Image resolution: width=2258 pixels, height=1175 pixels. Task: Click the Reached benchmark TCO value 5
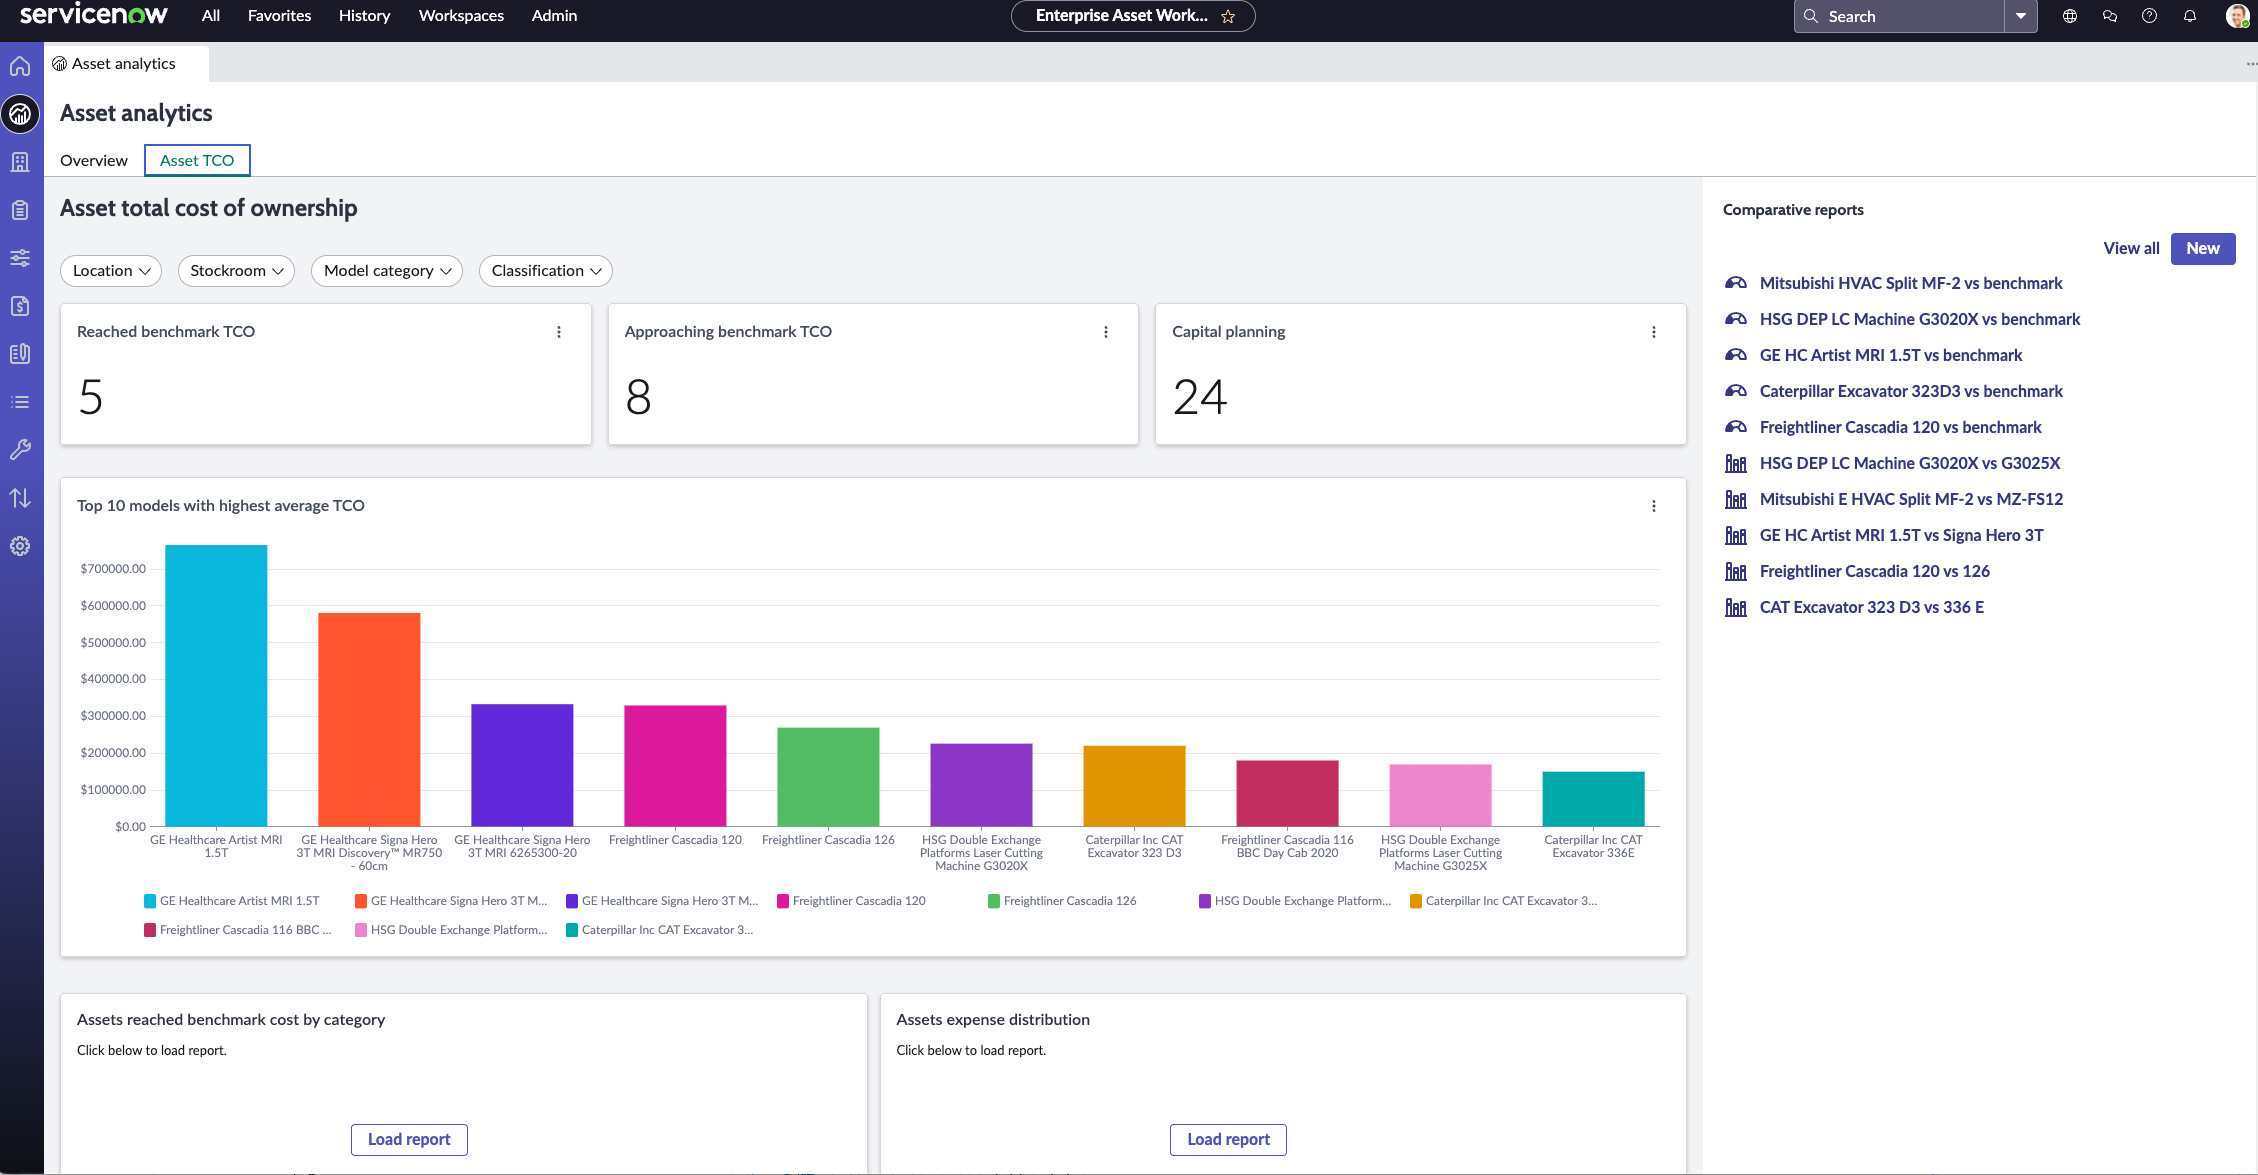coord(91,398)
